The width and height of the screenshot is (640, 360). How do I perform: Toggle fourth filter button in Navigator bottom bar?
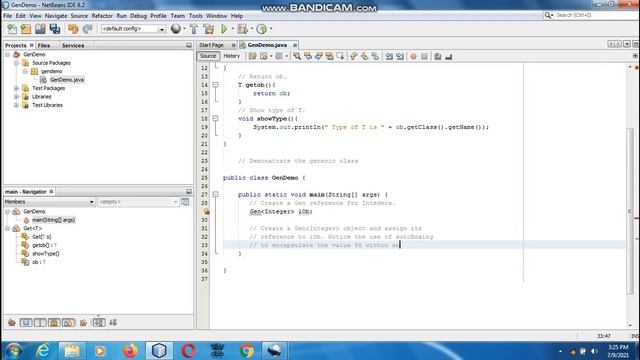pos(69,323)
